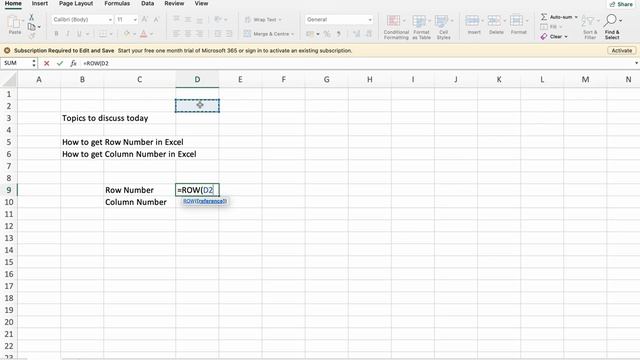Switch to the Formulas tab

point(117,3)
